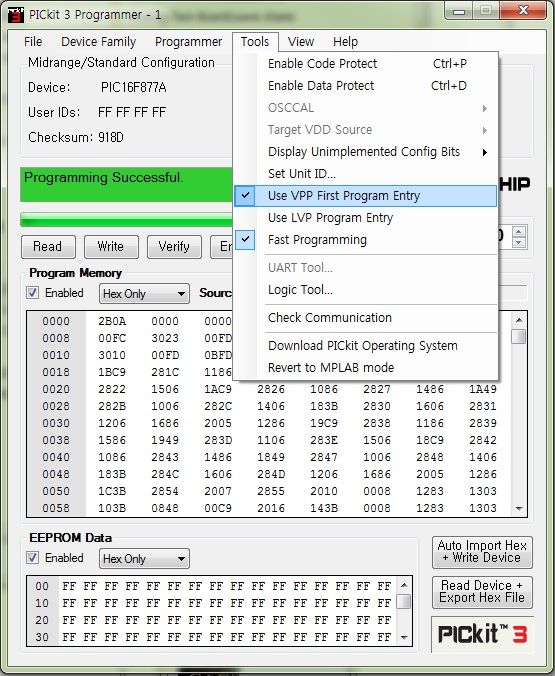This screenshot has width=555, height=676.
Task: Select program memory cell 00FC
Action: pyautogui.click(x=112, y=338)
